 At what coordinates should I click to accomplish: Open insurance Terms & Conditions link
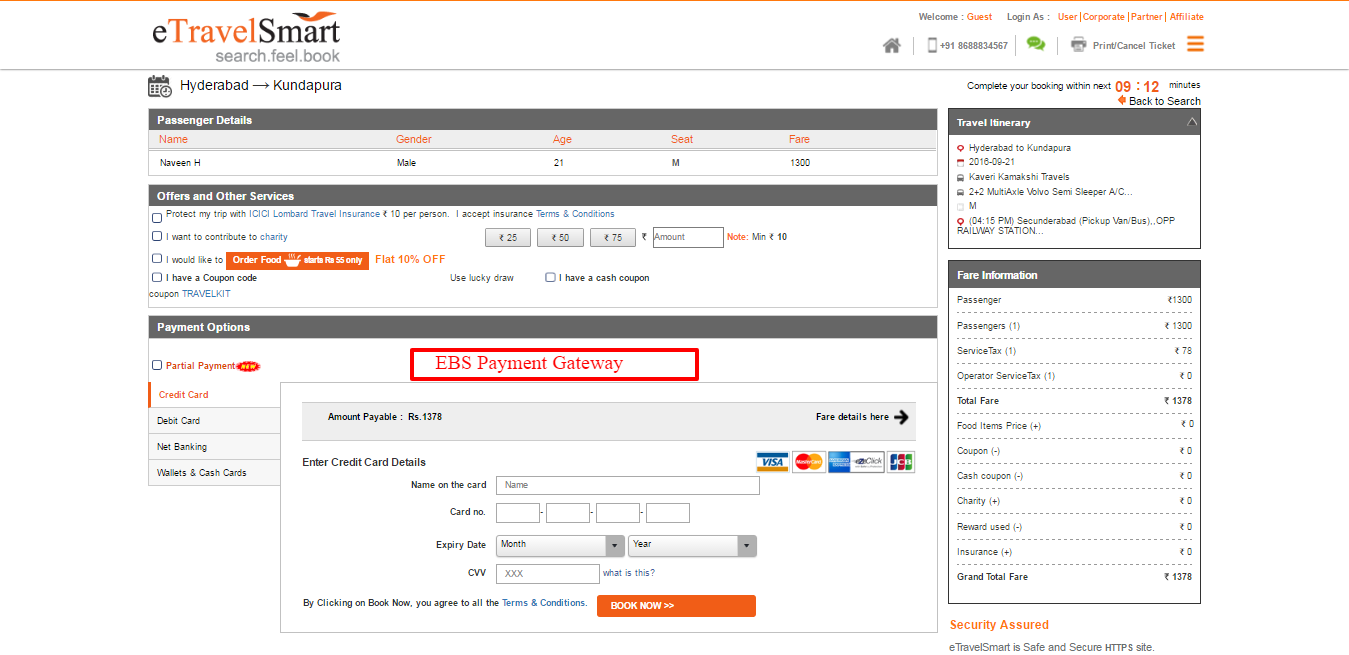[575, 214]
